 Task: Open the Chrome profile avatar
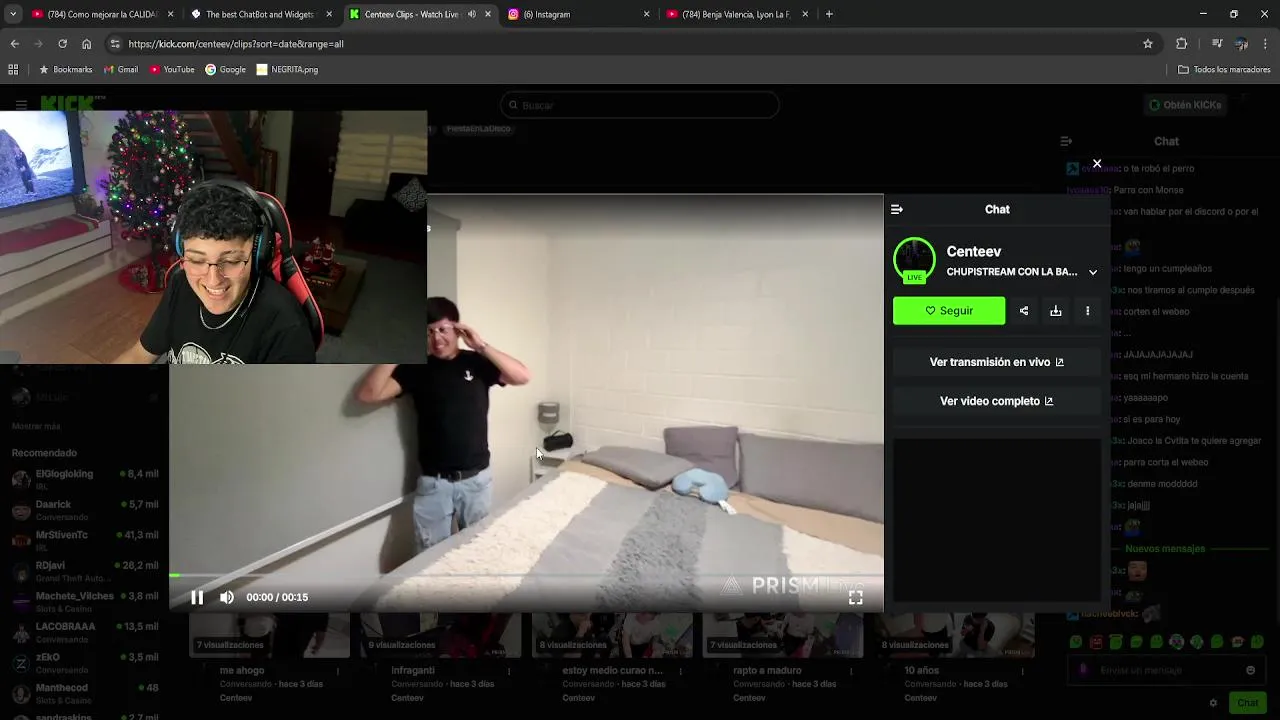coord(1241,44)
